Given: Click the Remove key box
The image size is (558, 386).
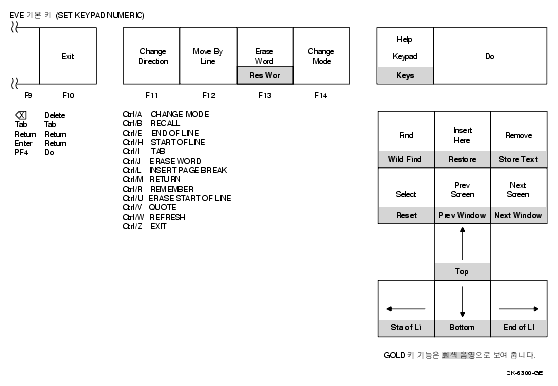Looking at the screenshot, I should pyautogui.click(x=519, y=139).
